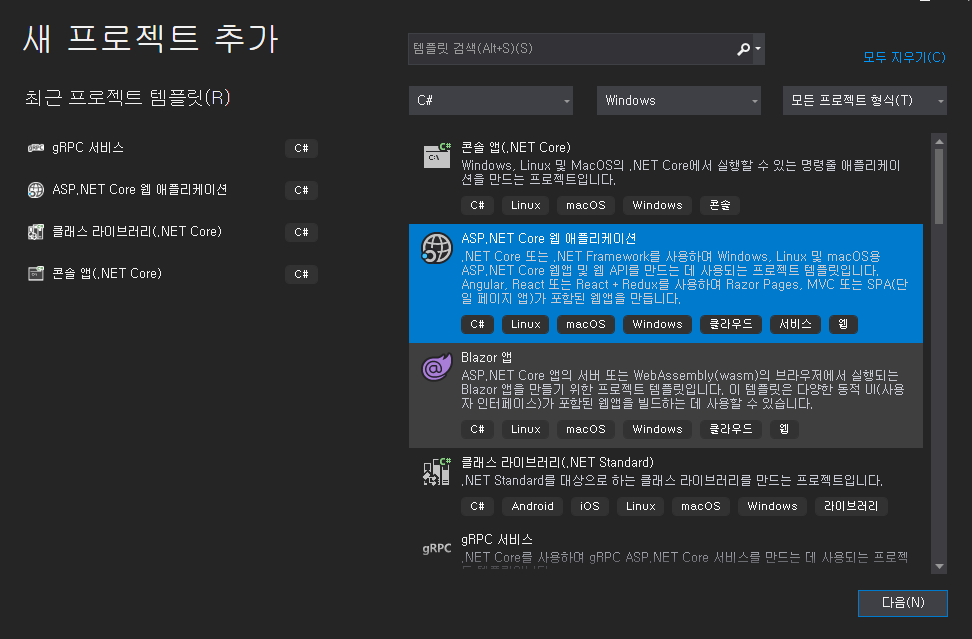Open the search options dropdown arrow beside magnifier
The image size is (972, 639).
click(x=758, y=49)
